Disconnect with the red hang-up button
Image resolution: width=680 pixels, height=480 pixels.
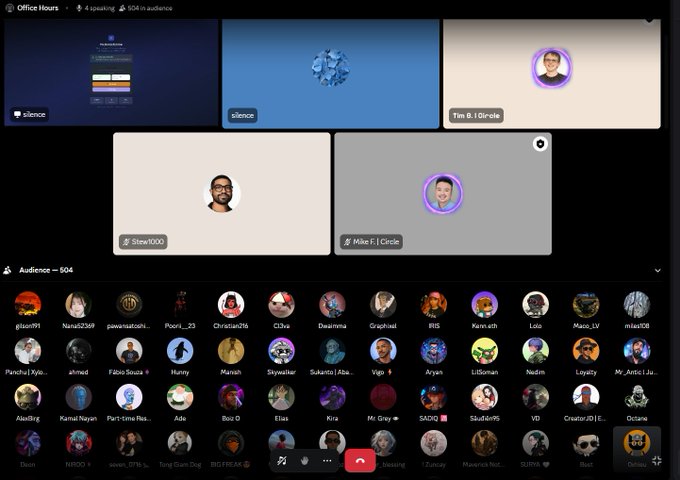click(x=360, y=460)
